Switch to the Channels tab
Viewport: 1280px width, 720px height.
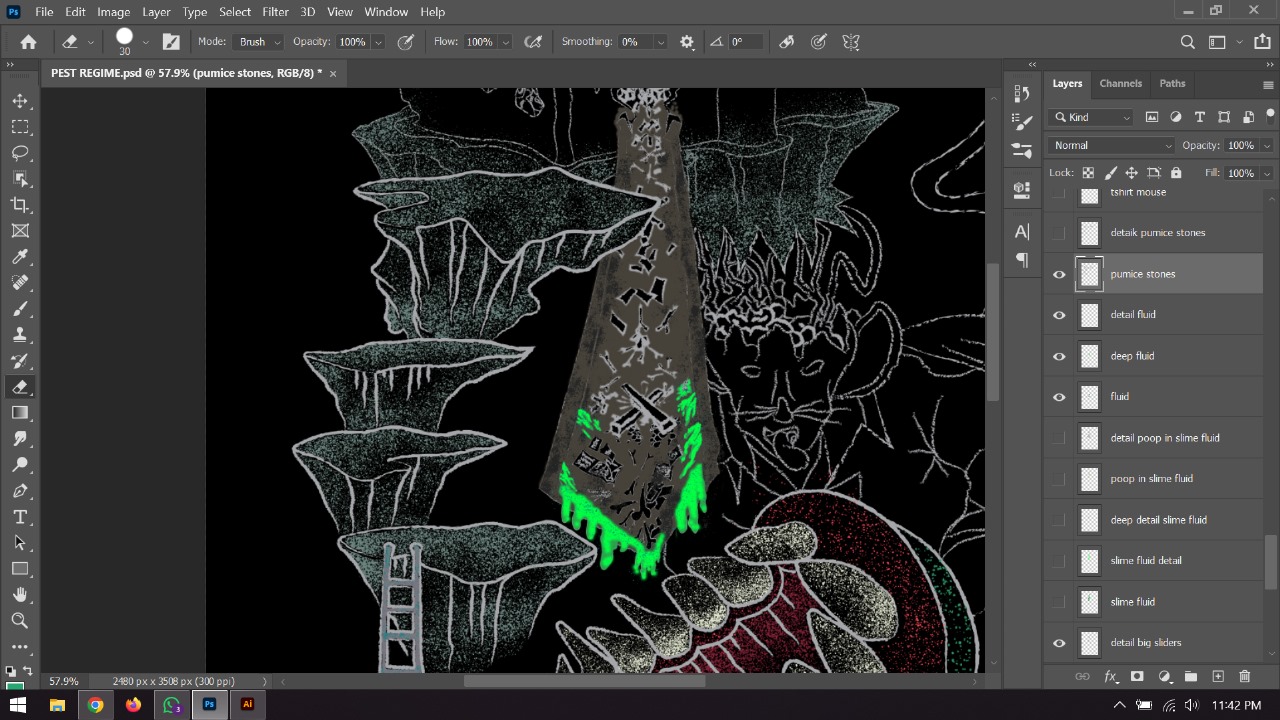coord(1120,84)
